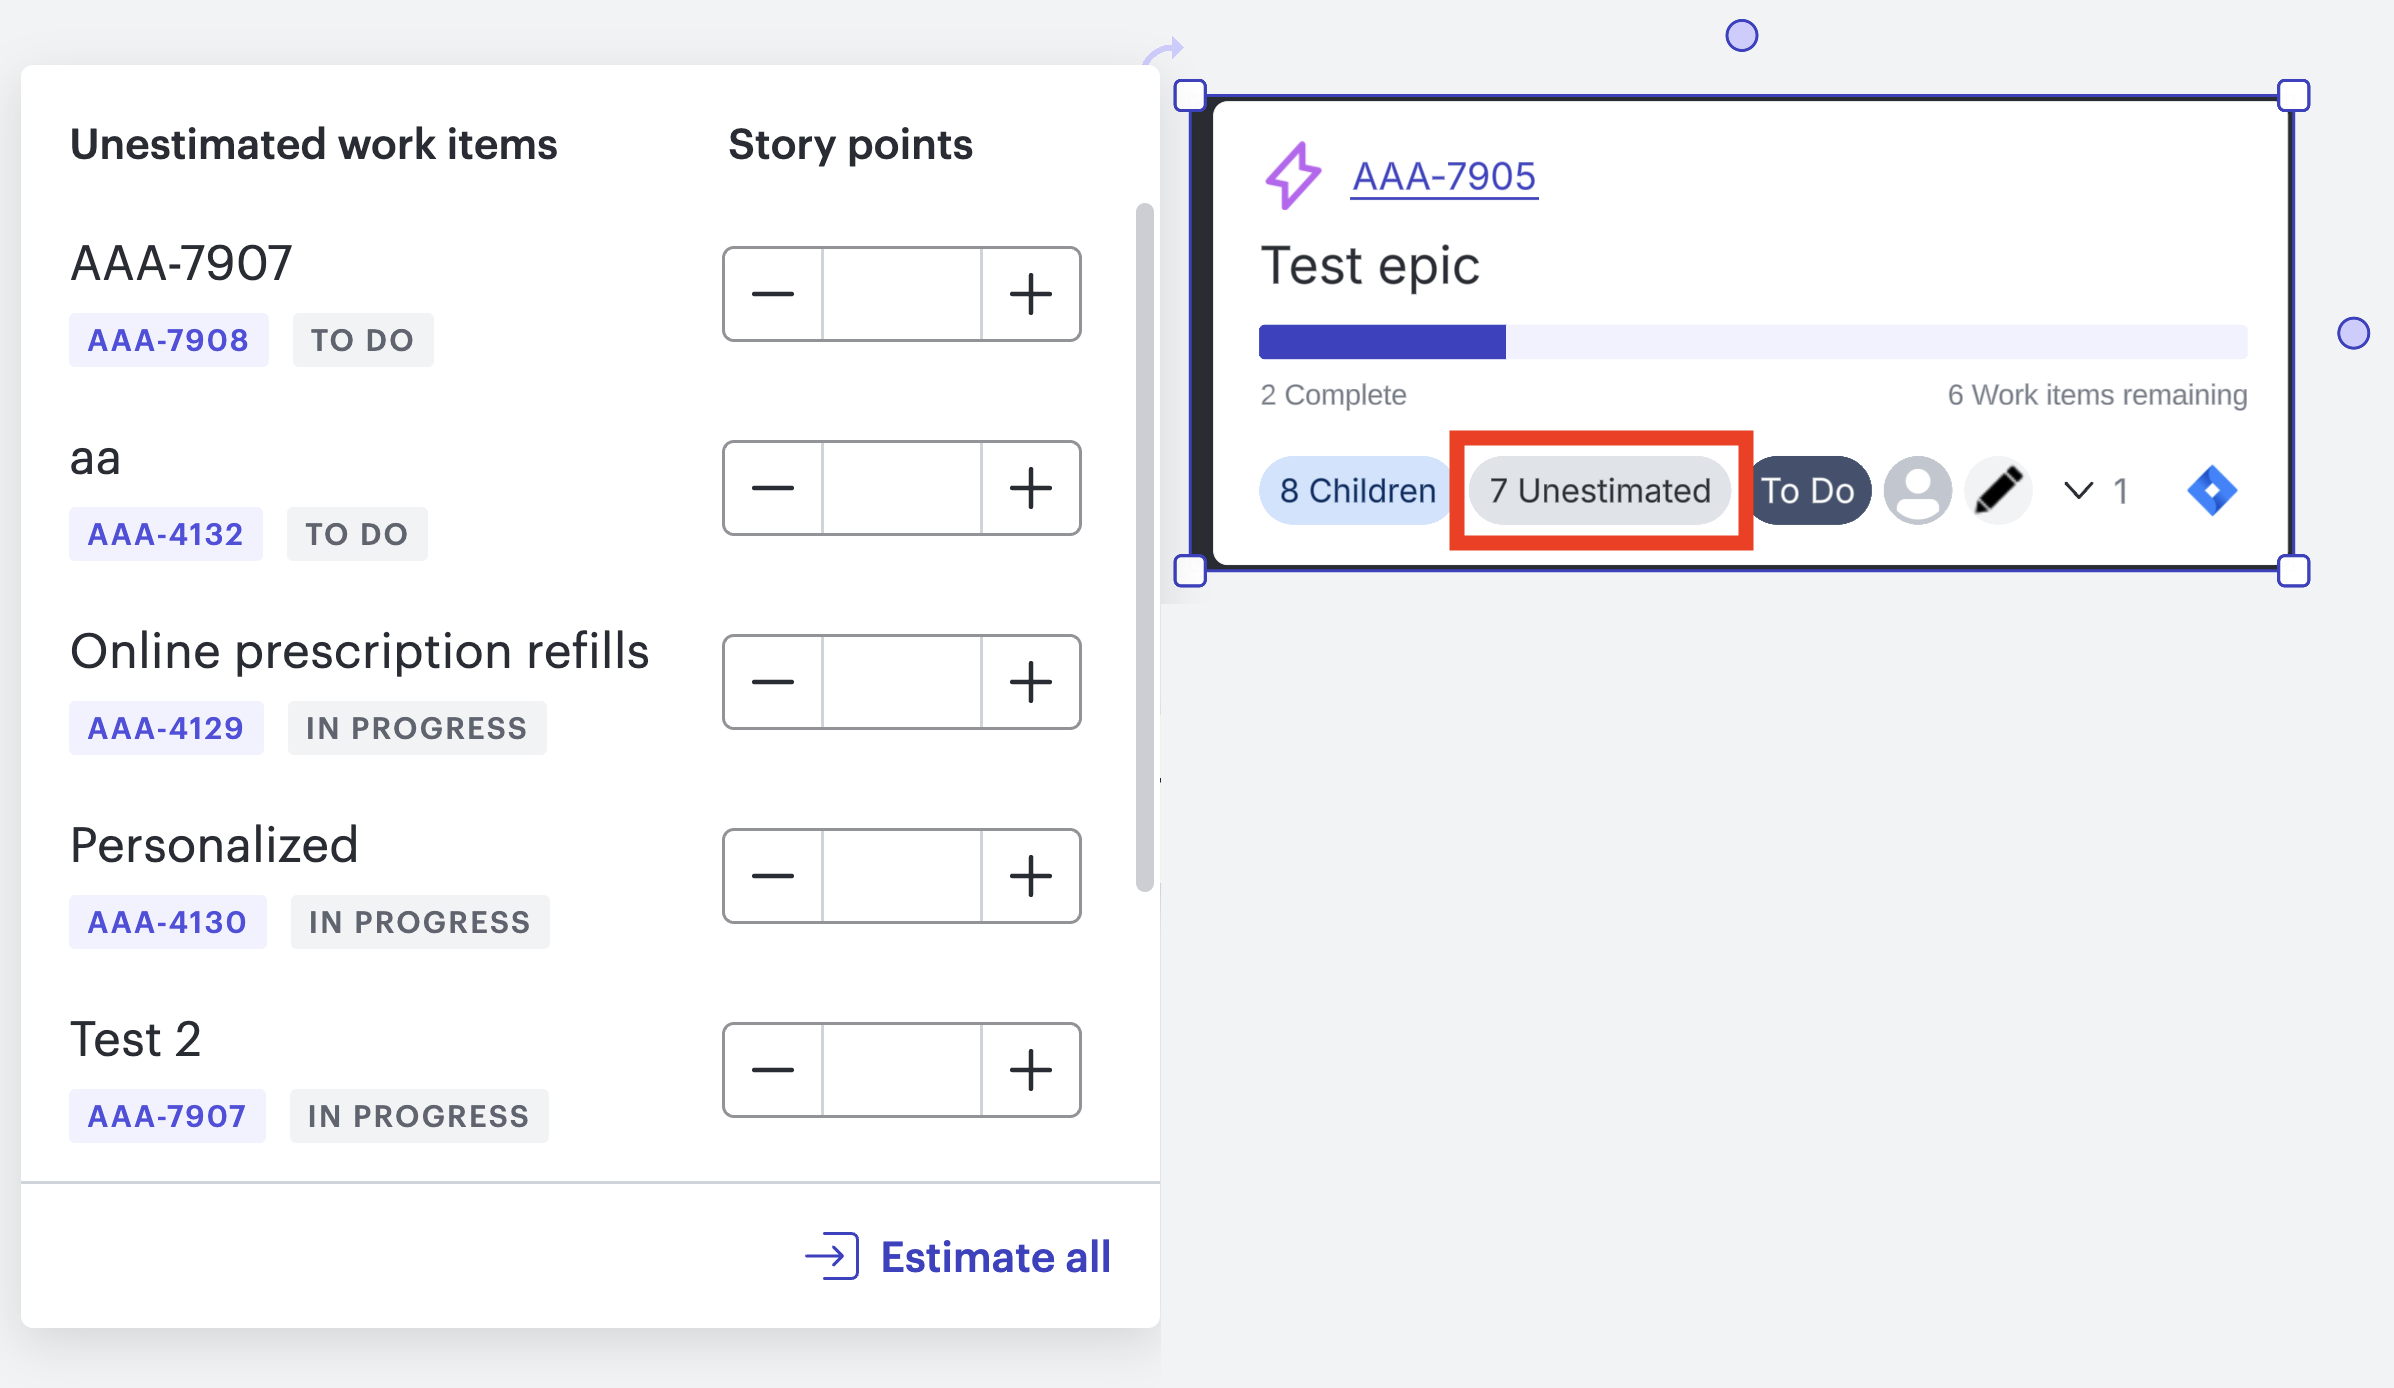This screenshot has width=2394, height=1388.
Task: Click the plus stepper for Test 2
Action: [x=1030, y=1070]
